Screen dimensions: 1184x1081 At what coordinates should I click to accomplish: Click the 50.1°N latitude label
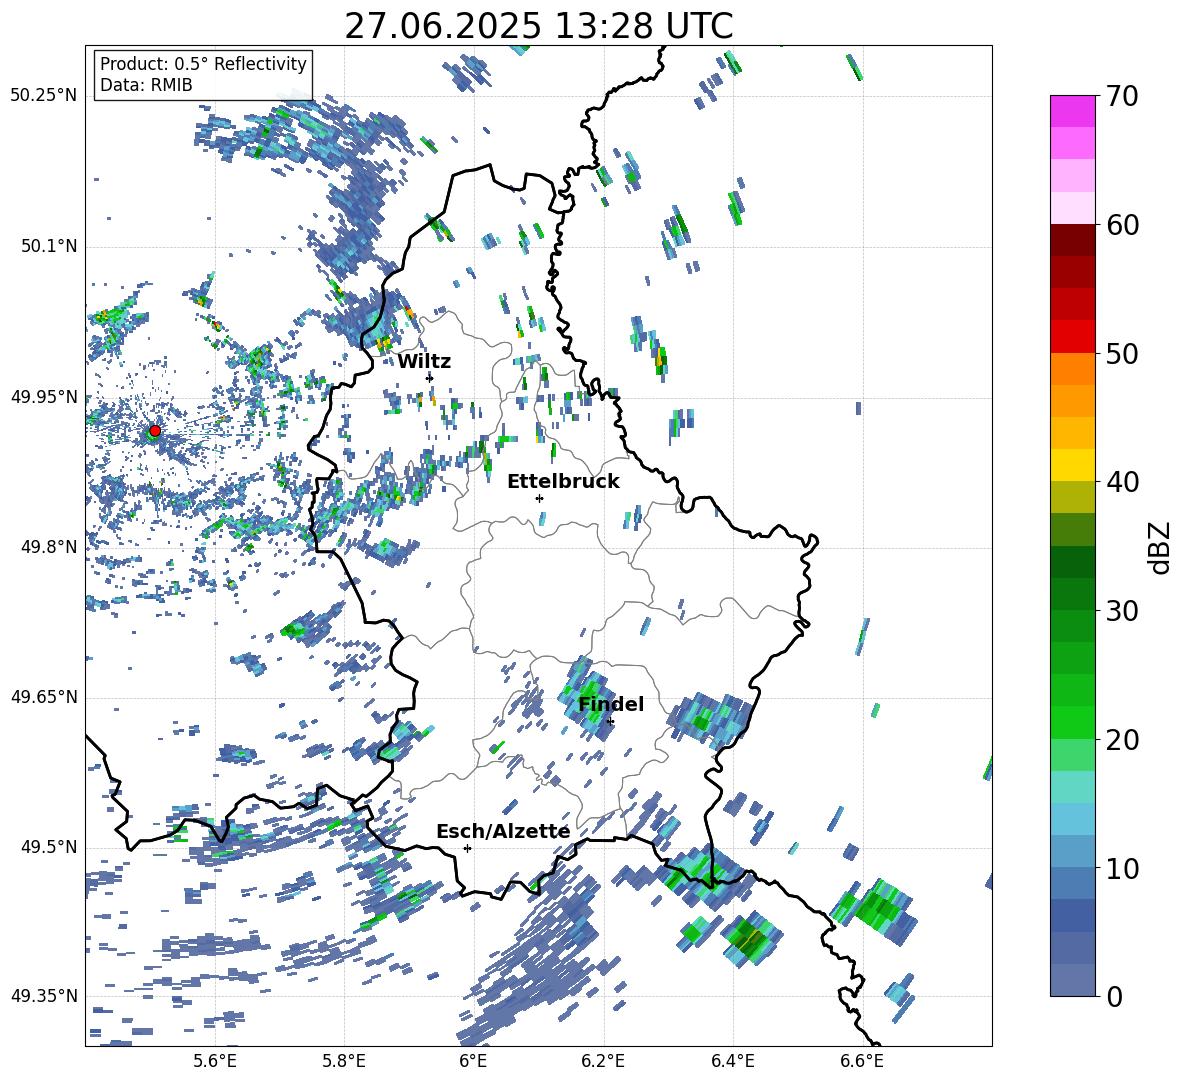[x=48, y=247]
